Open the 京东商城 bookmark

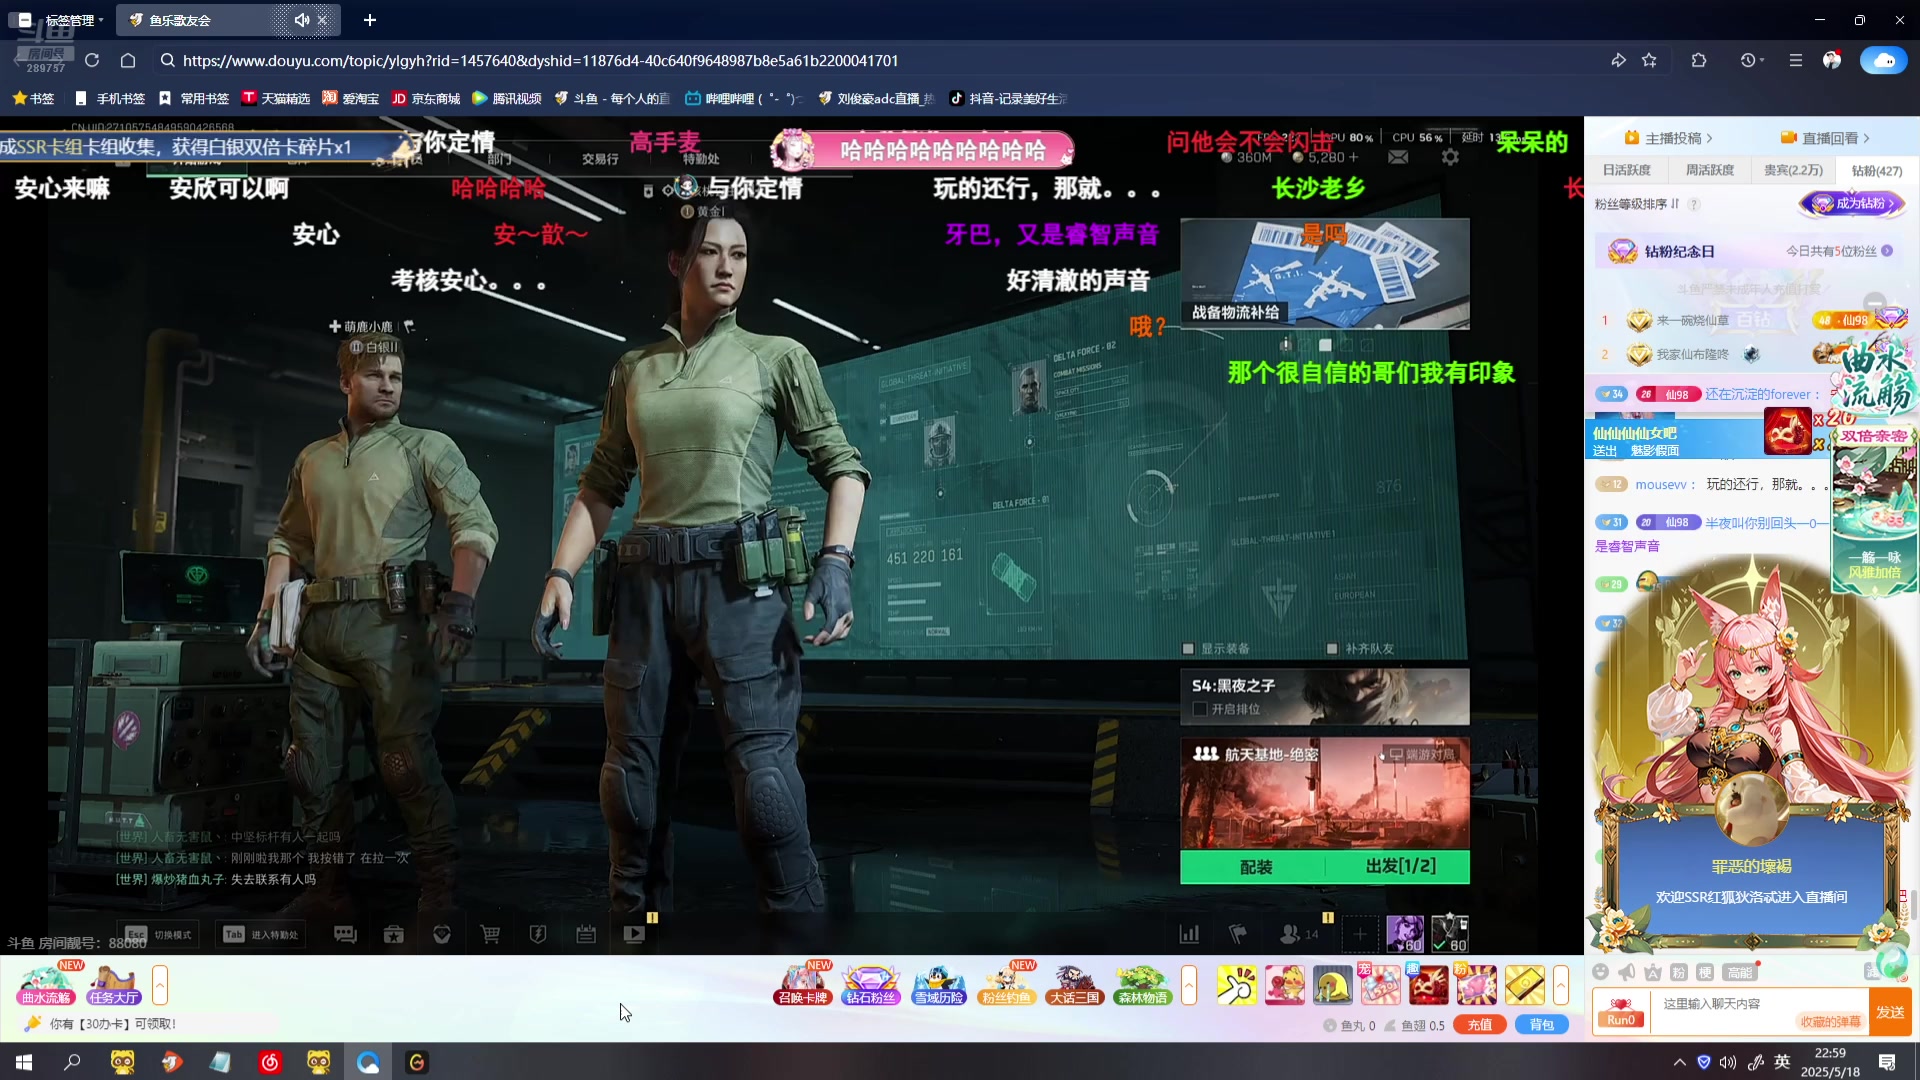(x=425, y=98)
